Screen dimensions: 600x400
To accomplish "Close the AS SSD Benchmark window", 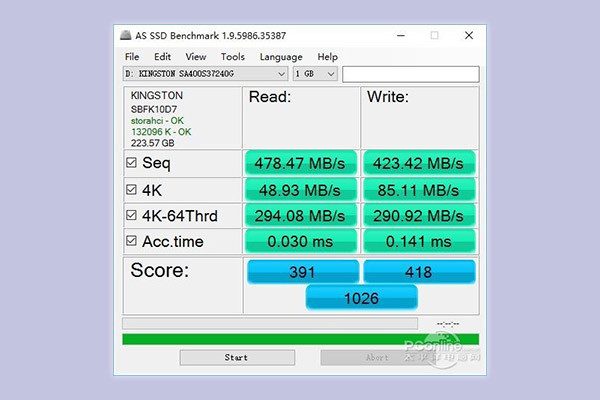I will pos(469,35).
